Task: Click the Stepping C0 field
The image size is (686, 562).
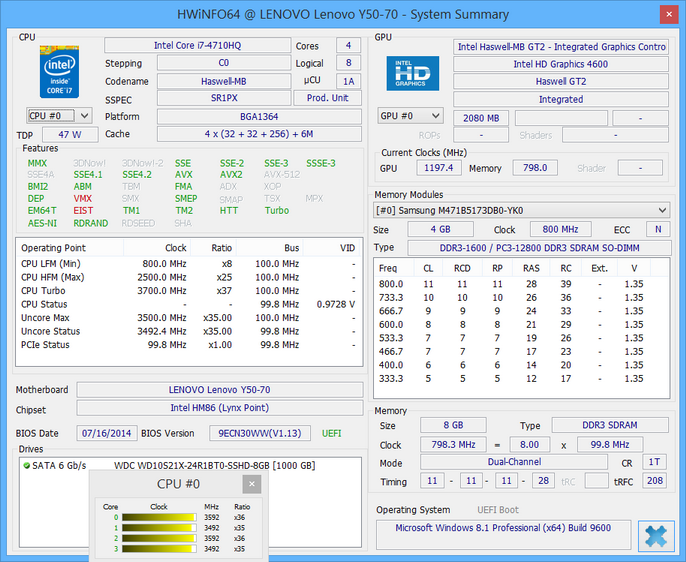Action: click(x=224, y=63)
